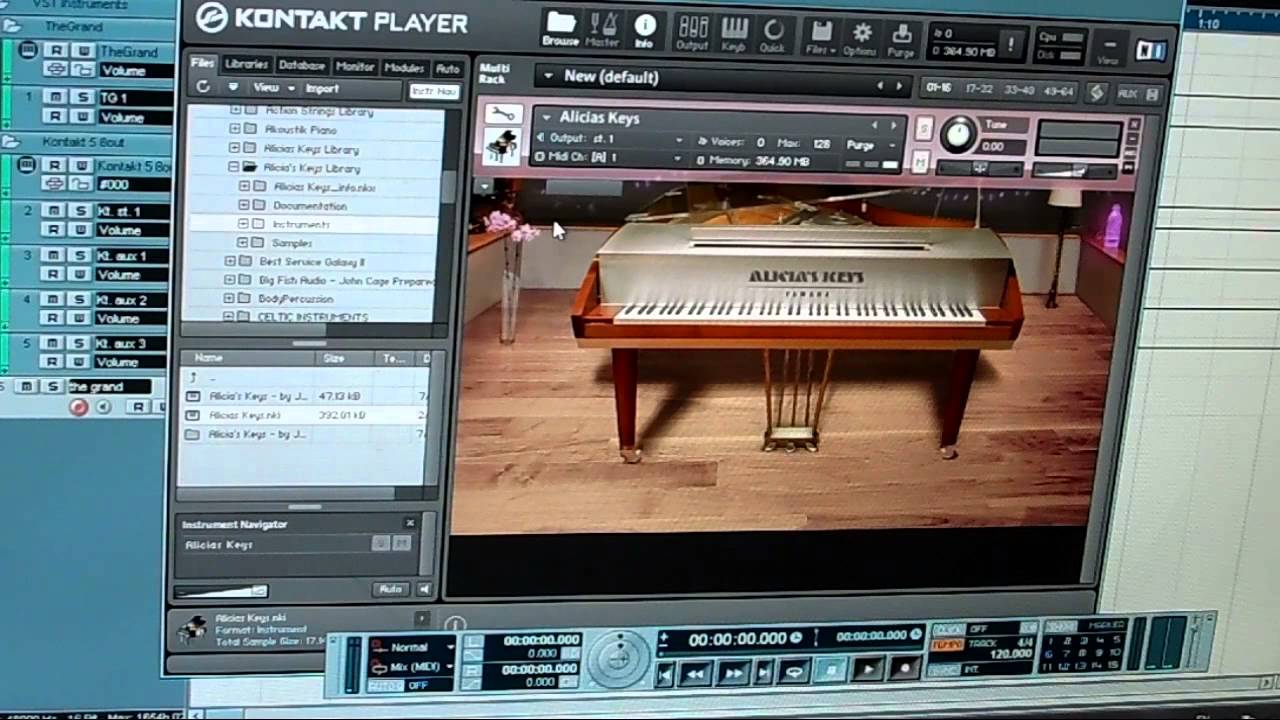Switch to the Auto tab
Viewport: 1280px width, 720px height.
[x=448, y=68]
